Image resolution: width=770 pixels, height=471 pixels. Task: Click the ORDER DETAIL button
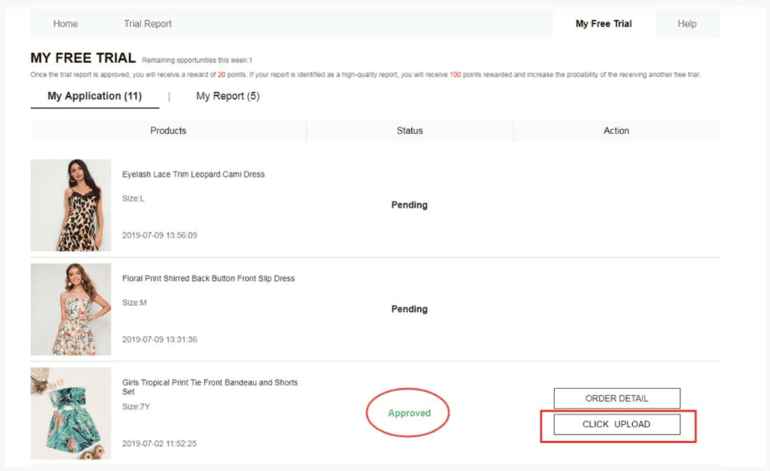tap(617, 398)
